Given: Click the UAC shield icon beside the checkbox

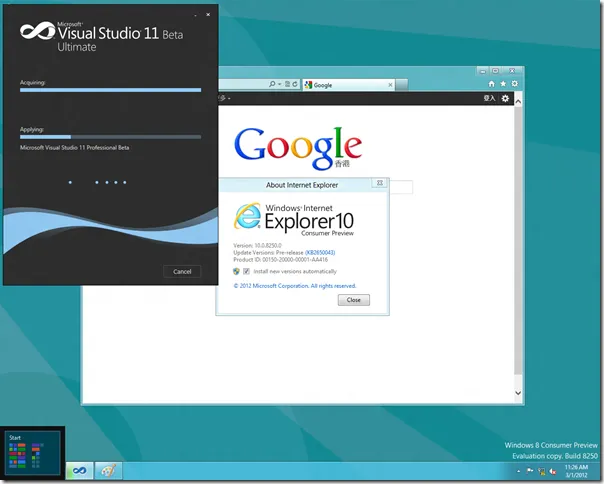Looking at the screenshot, I should click(236, 271).
